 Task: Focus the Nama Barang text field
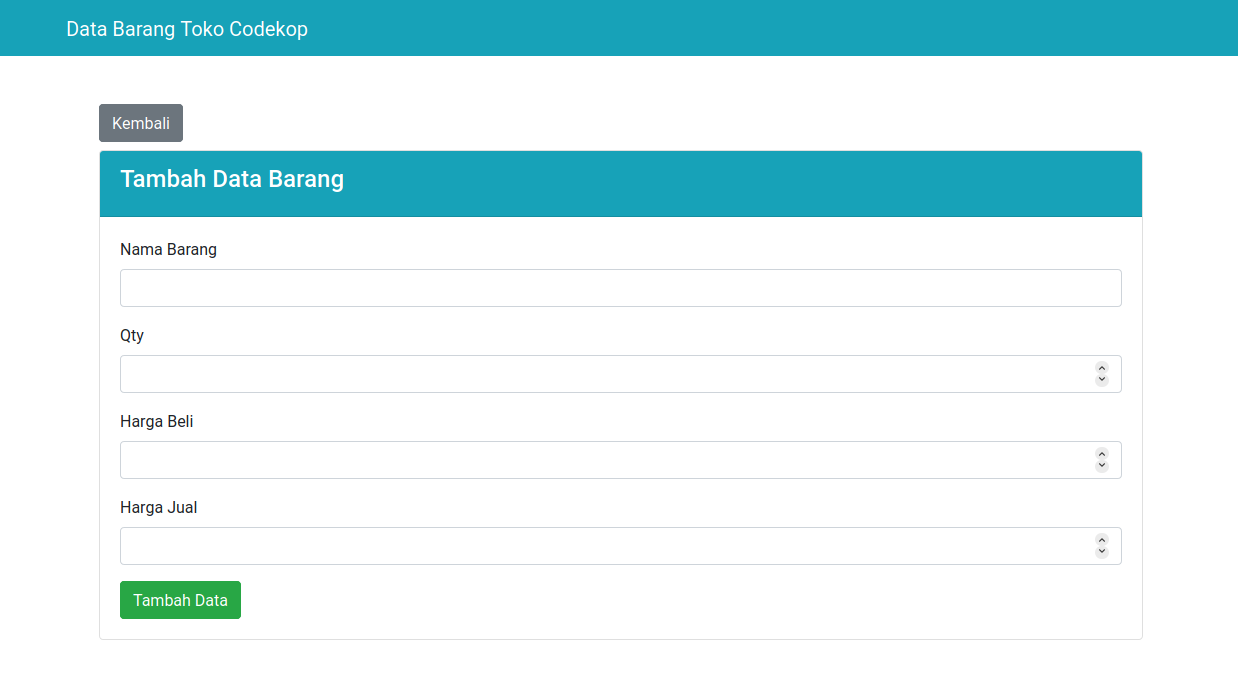click(x=620, y=288)
